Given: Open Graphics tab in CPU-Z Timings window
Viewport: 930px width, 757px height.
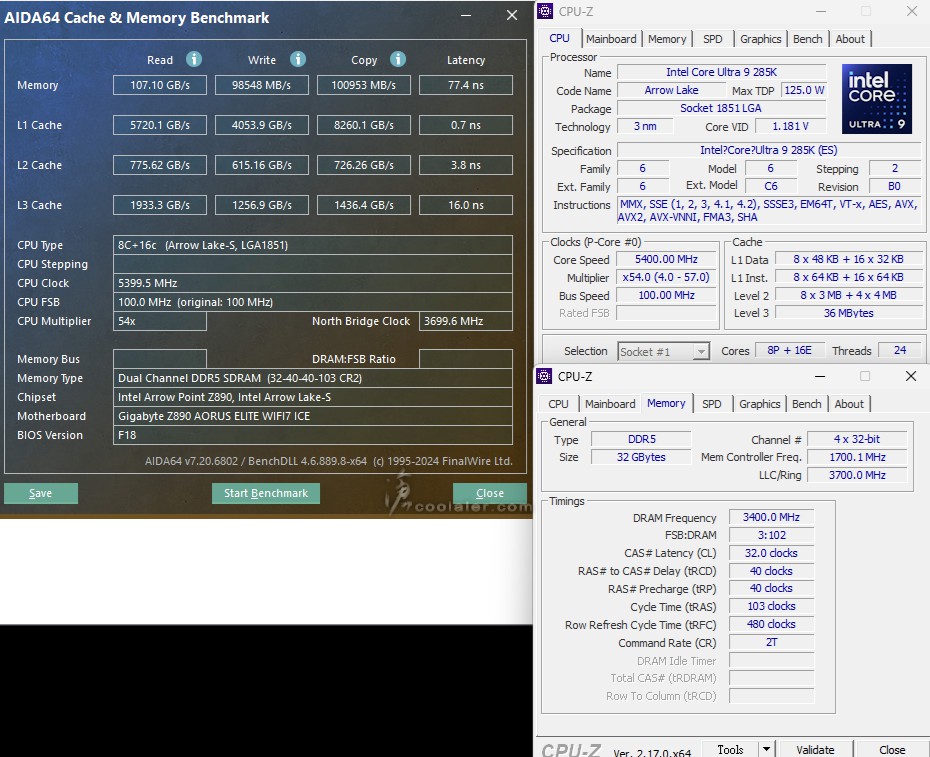Looking at the screenshot, I should 759,404.
